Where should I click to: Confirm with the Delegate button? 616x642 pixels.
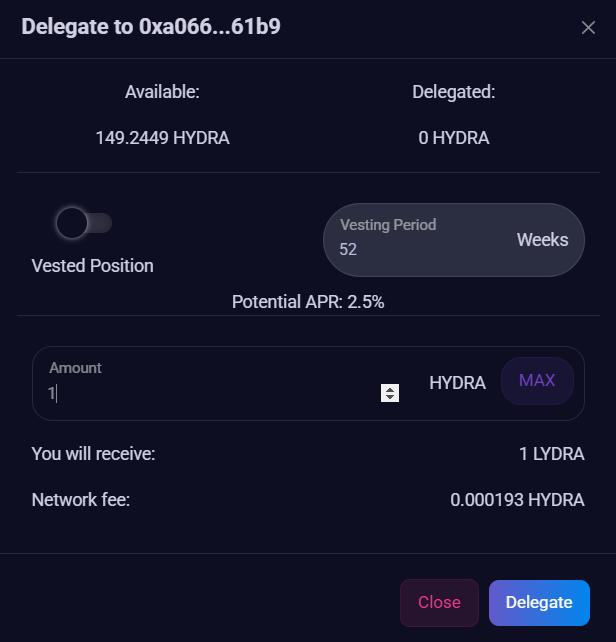pos(539,602)
